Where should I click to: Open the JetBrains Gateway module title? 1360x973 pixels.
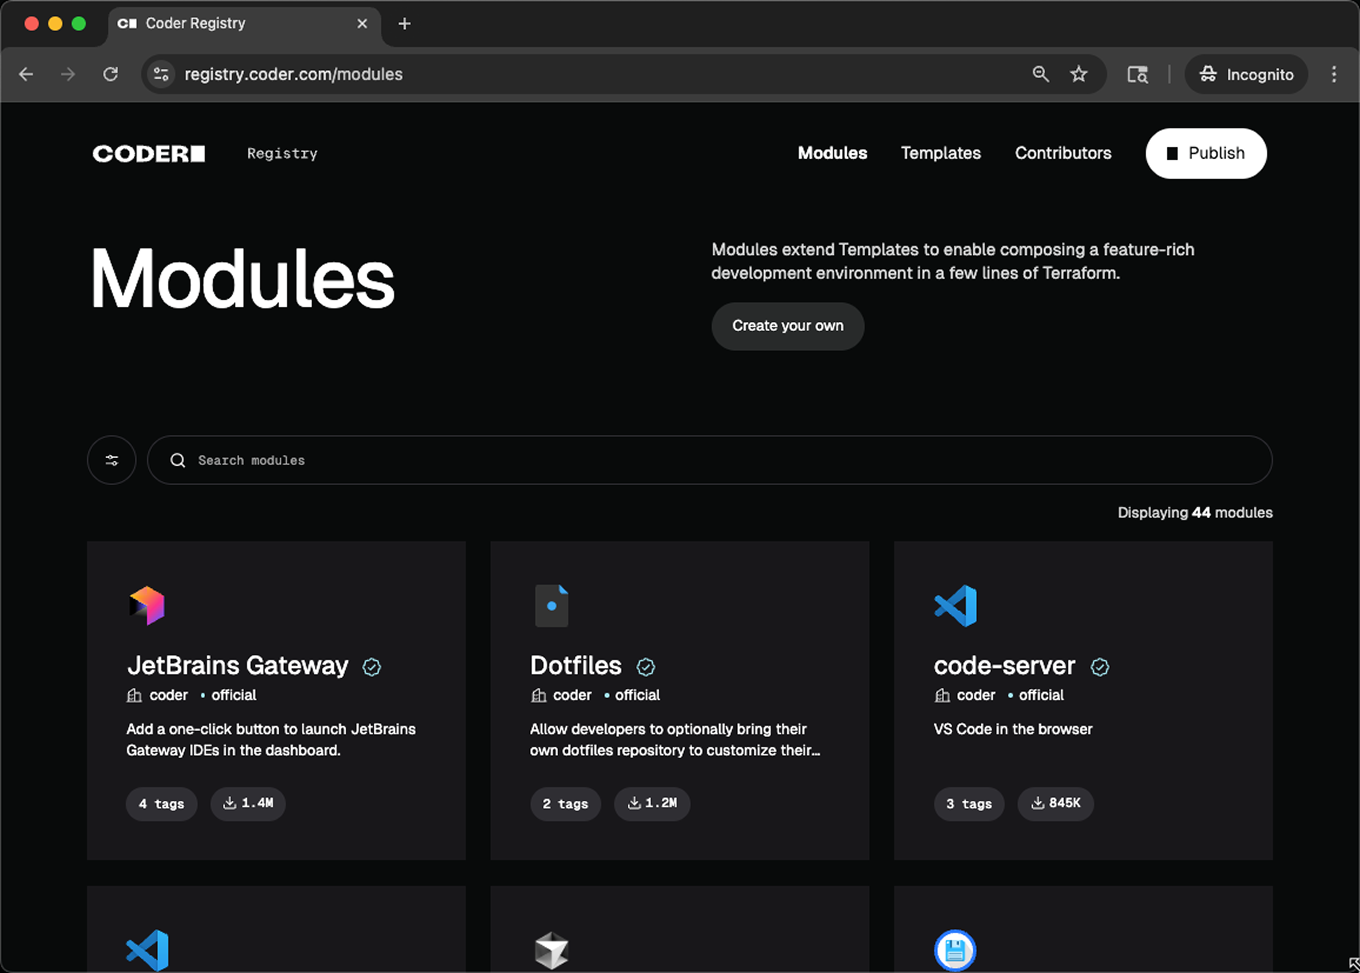pyautogui.click(x=238, y=666)
